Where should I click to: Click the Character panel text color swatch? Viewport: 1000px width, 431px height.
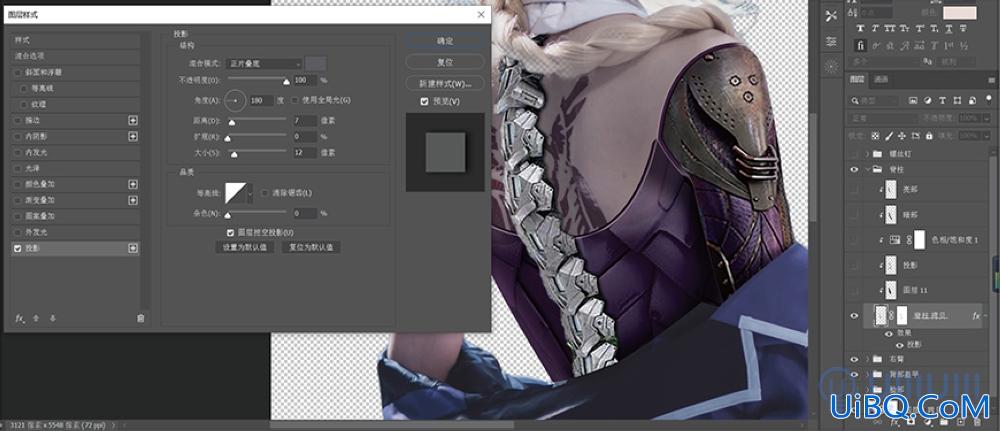coord(960,13)
